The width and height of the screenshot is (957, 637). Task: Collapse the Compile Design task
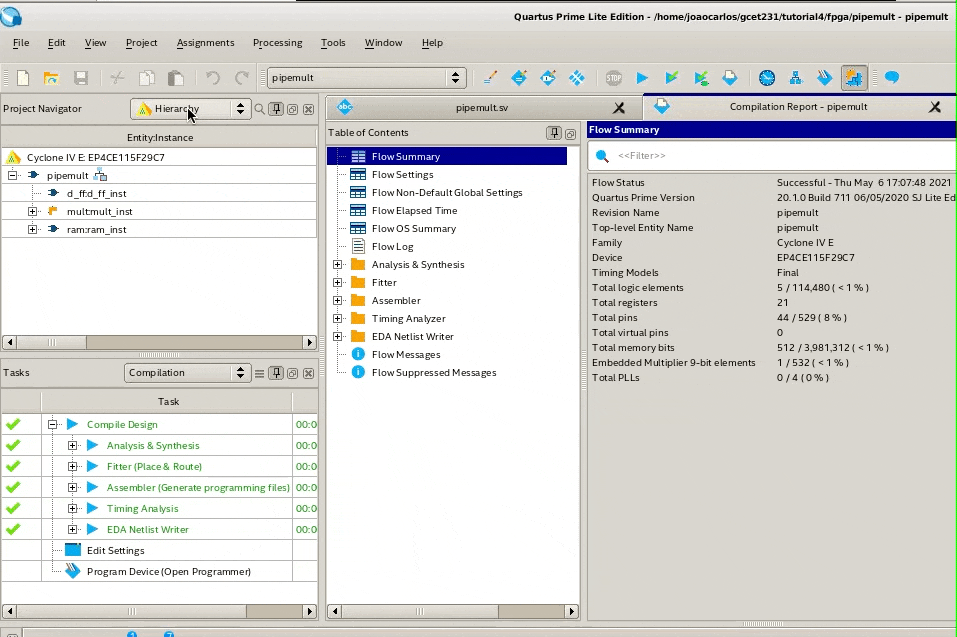[52, 424]
